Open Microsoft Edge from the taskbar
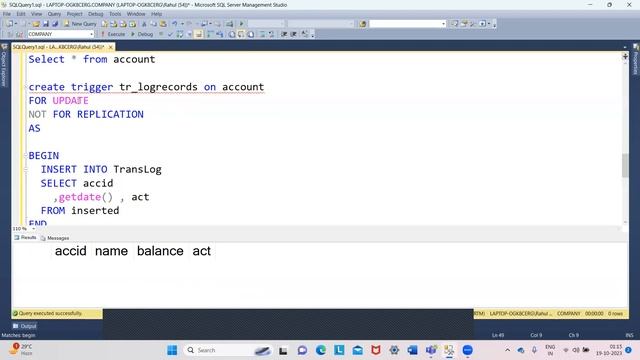This screenshot has width=640, height=360. [x=321, y=350]
